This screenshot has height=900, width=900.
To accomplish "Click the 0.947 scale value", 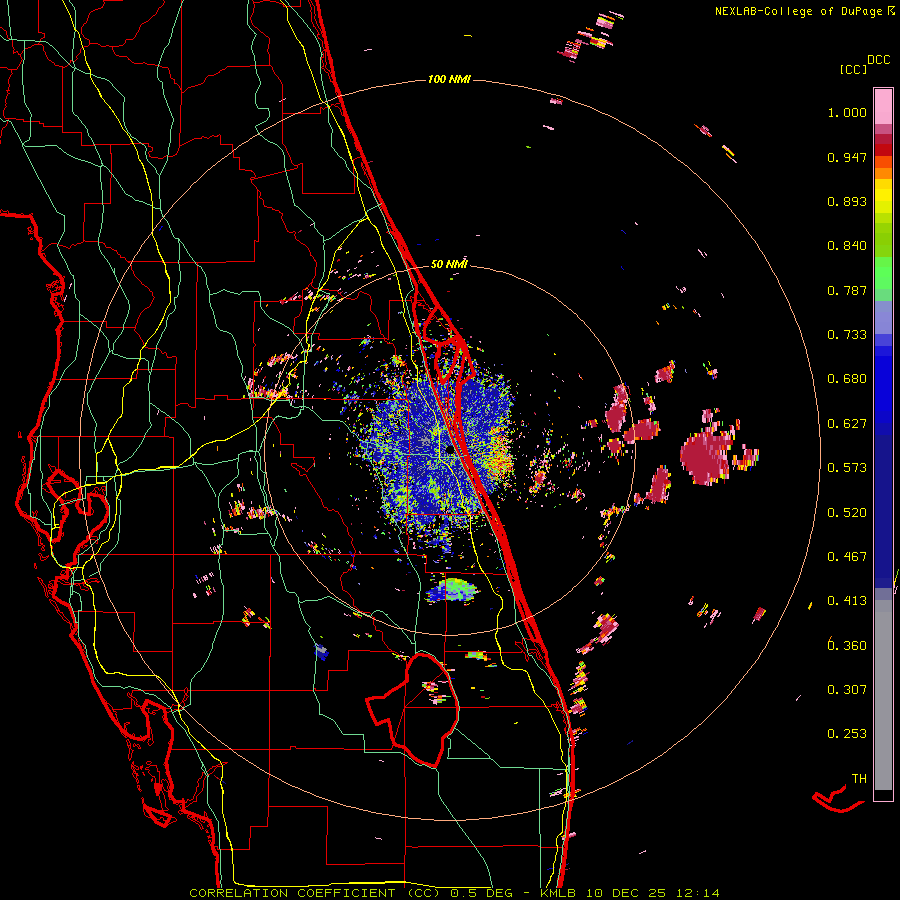I will (x=847, y=157).
